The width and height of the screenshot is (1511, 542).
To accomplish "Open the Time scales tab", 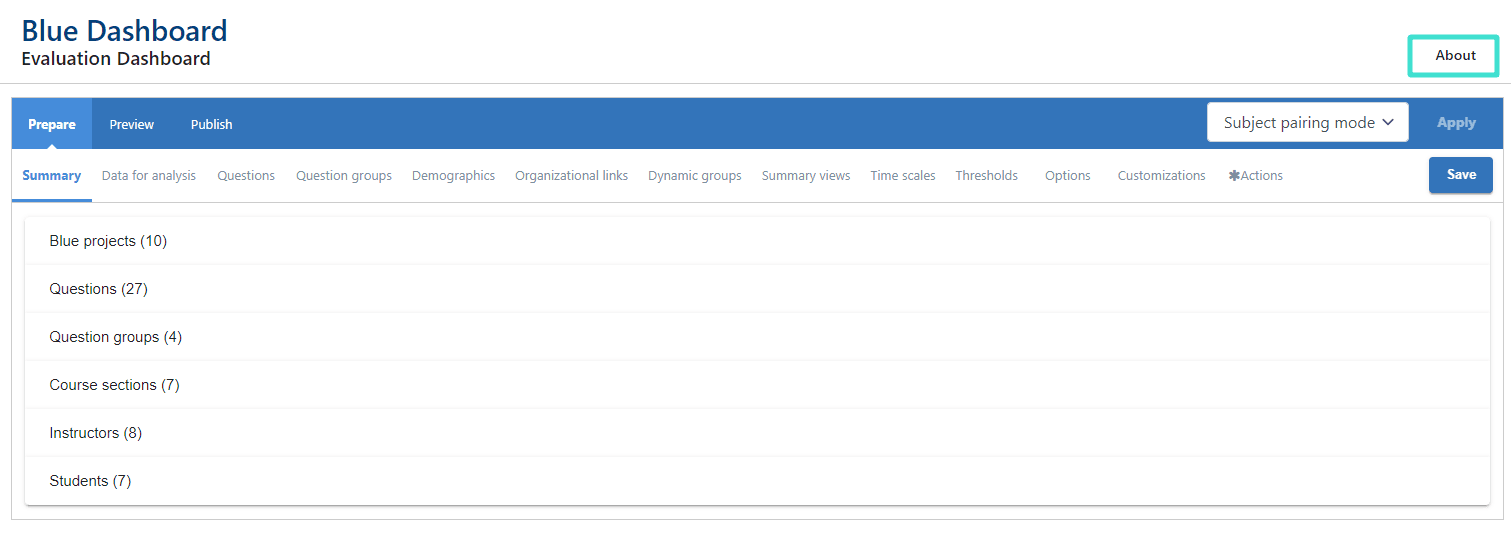I will (903, 175).
